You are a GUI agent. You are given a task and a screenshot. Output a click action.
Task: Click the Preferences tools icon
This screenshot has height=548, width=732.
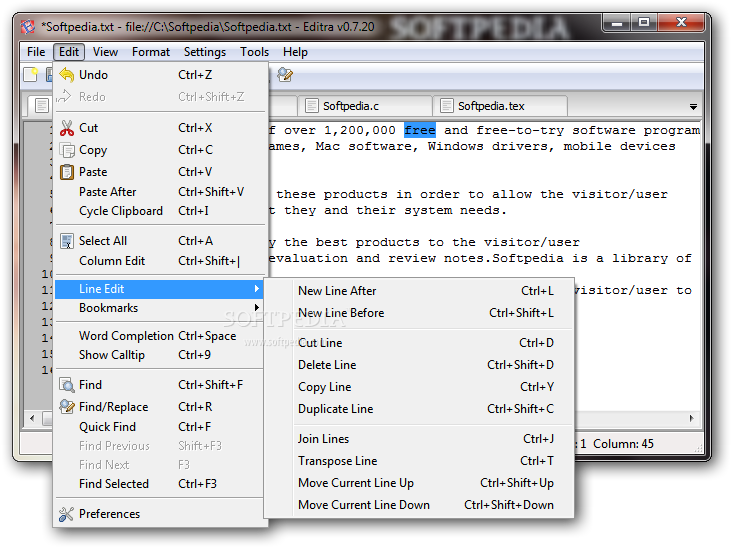pos(66,514)
